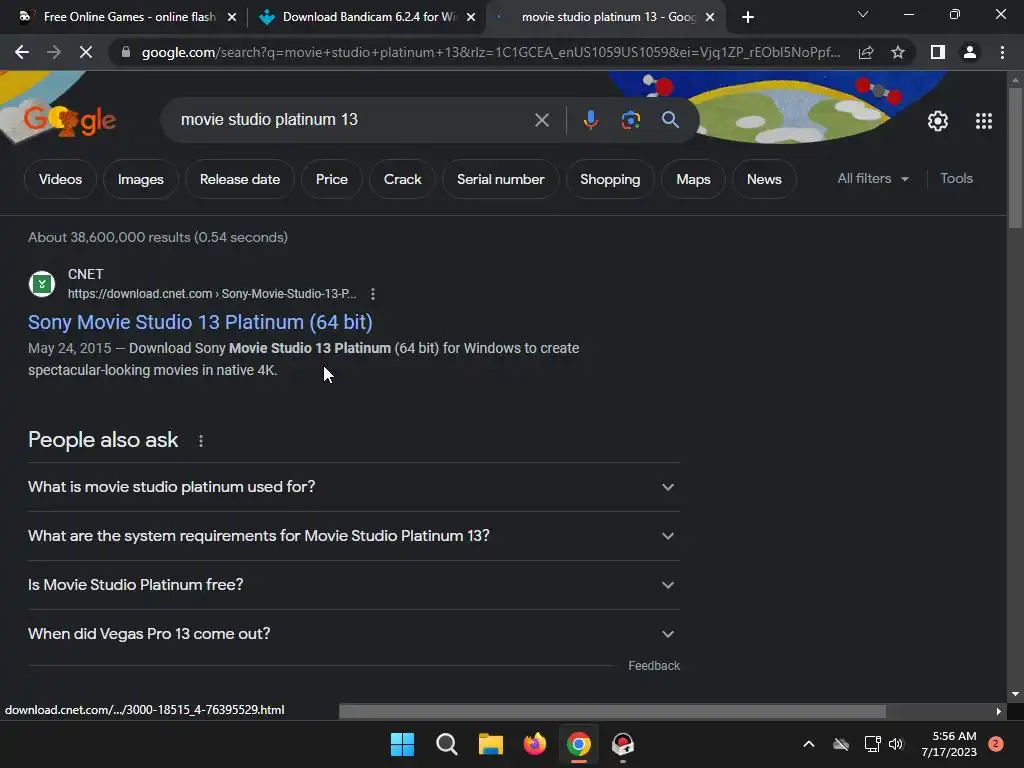Expand When did Vegas Pro 13 come out

[354, 634]
